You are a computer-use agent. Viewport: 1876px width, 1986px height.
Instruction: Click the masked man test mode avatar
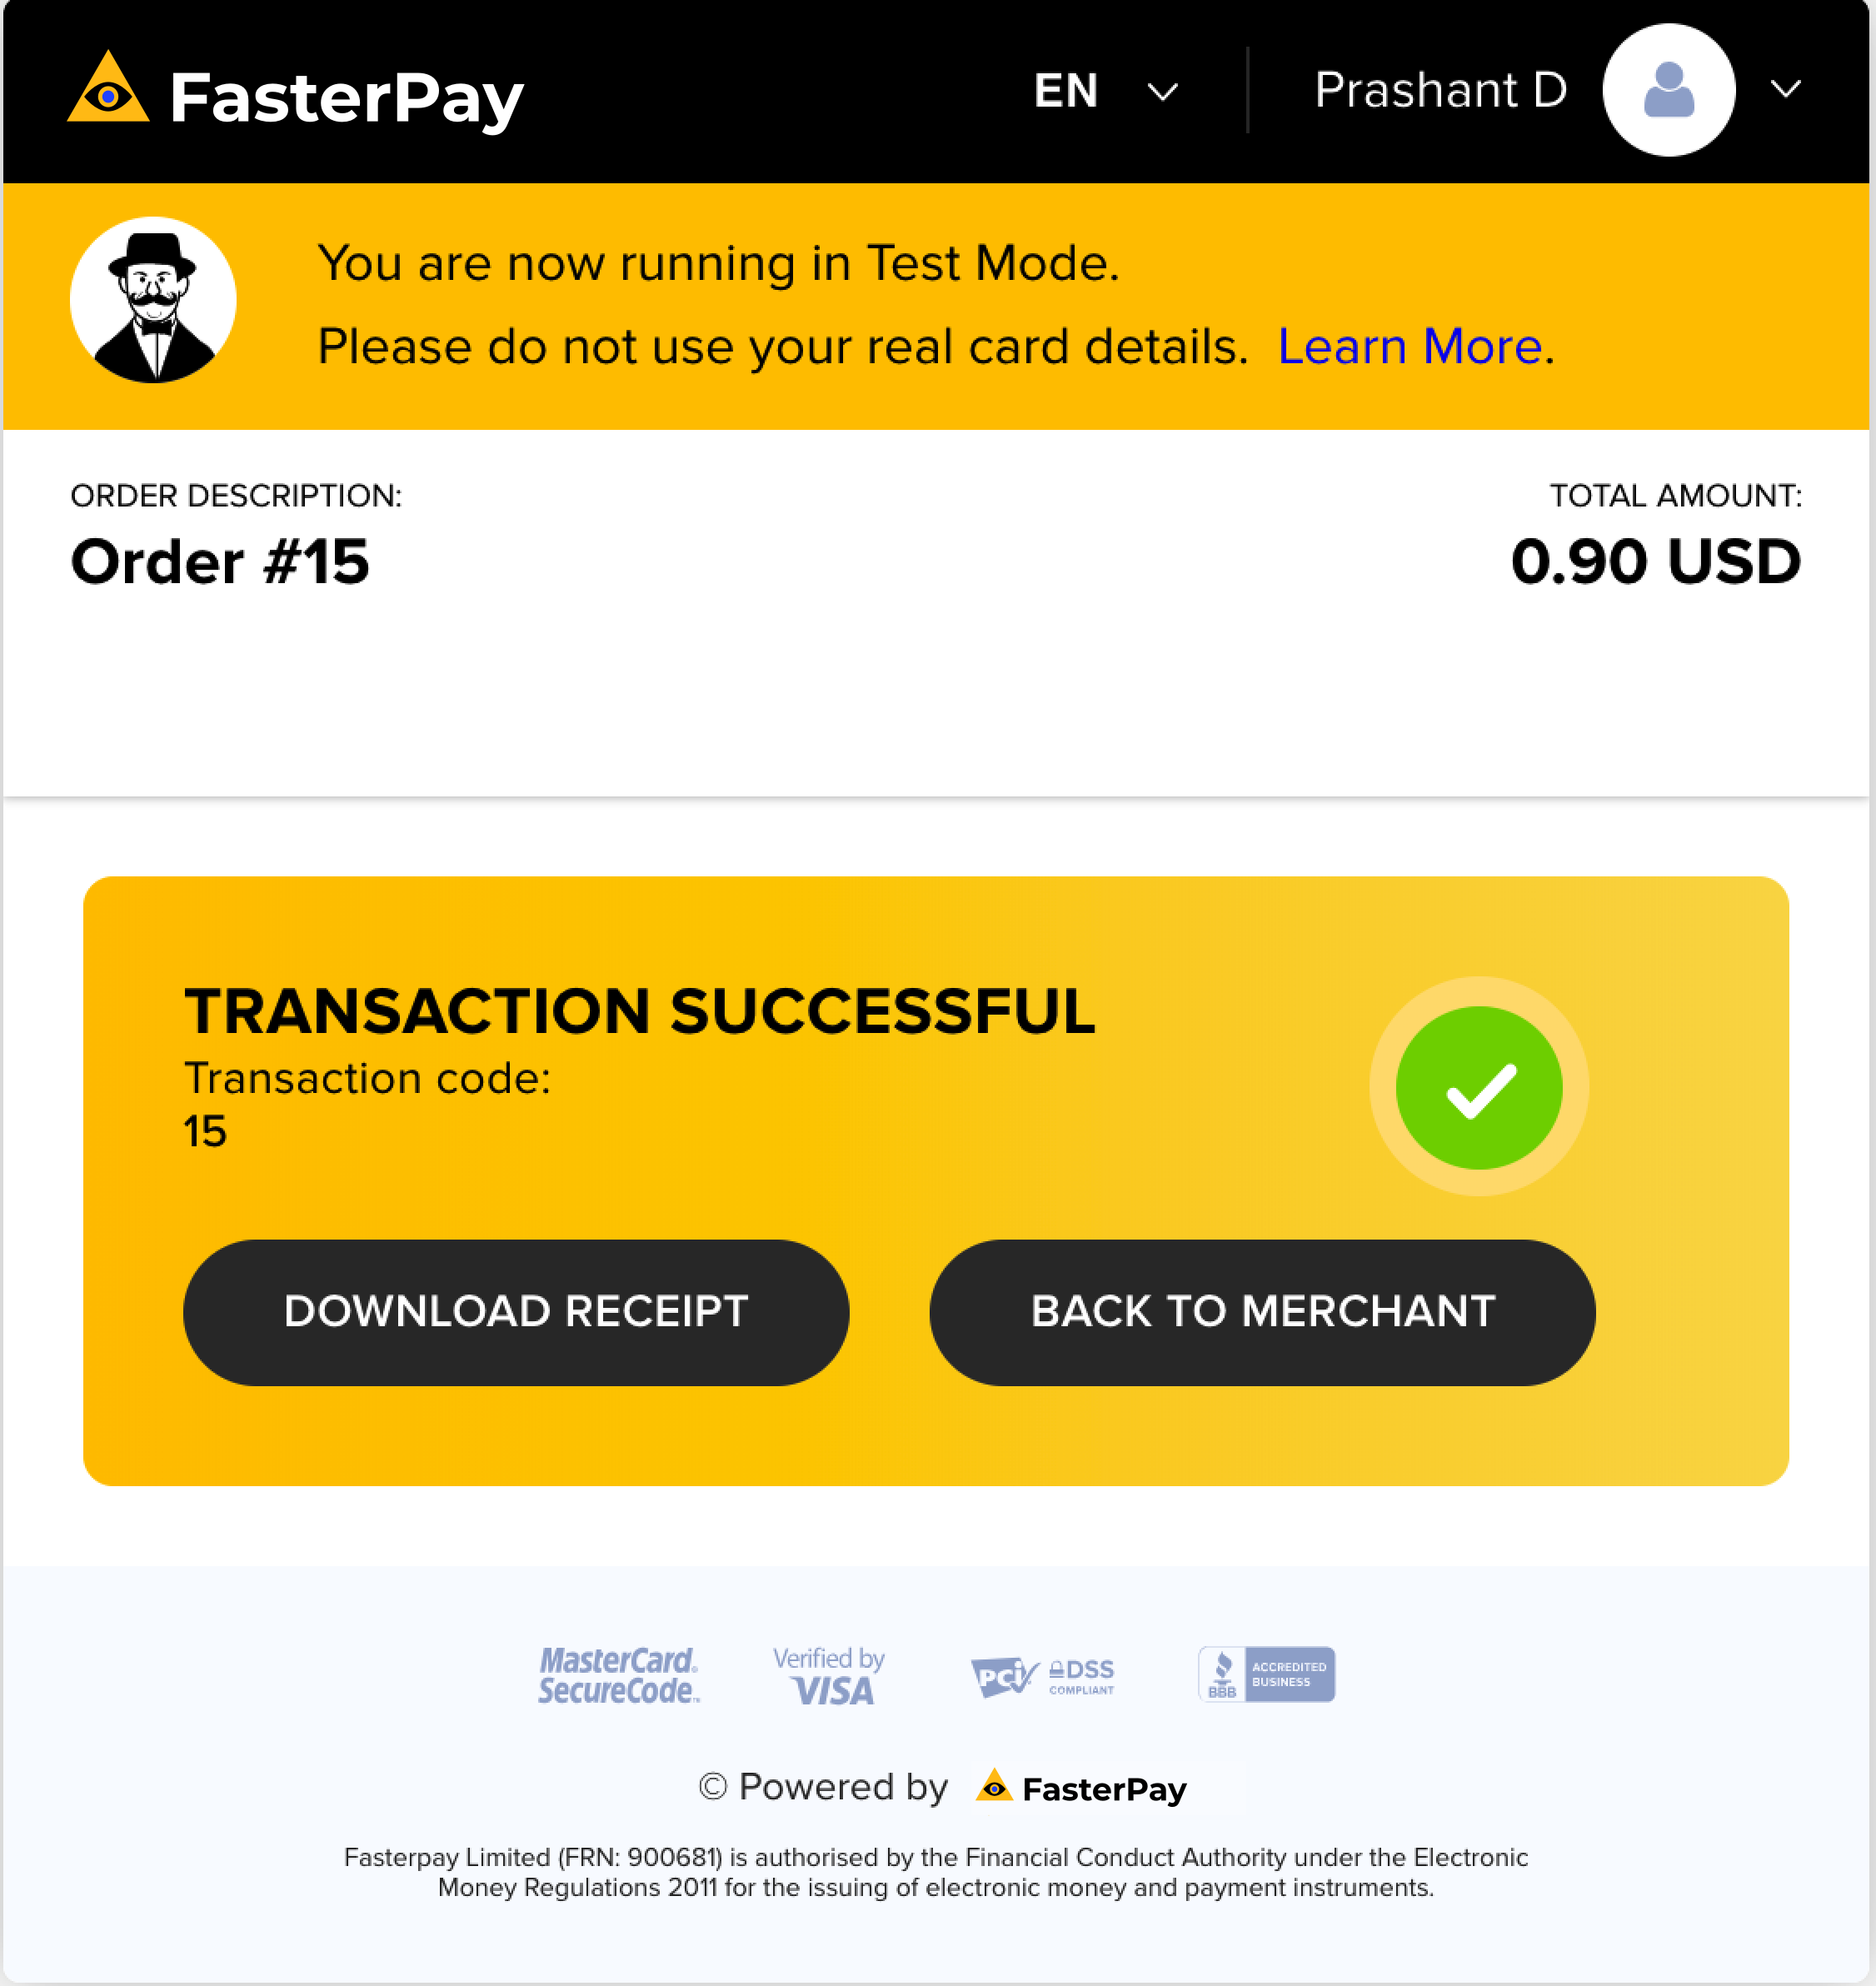(155, 303)
